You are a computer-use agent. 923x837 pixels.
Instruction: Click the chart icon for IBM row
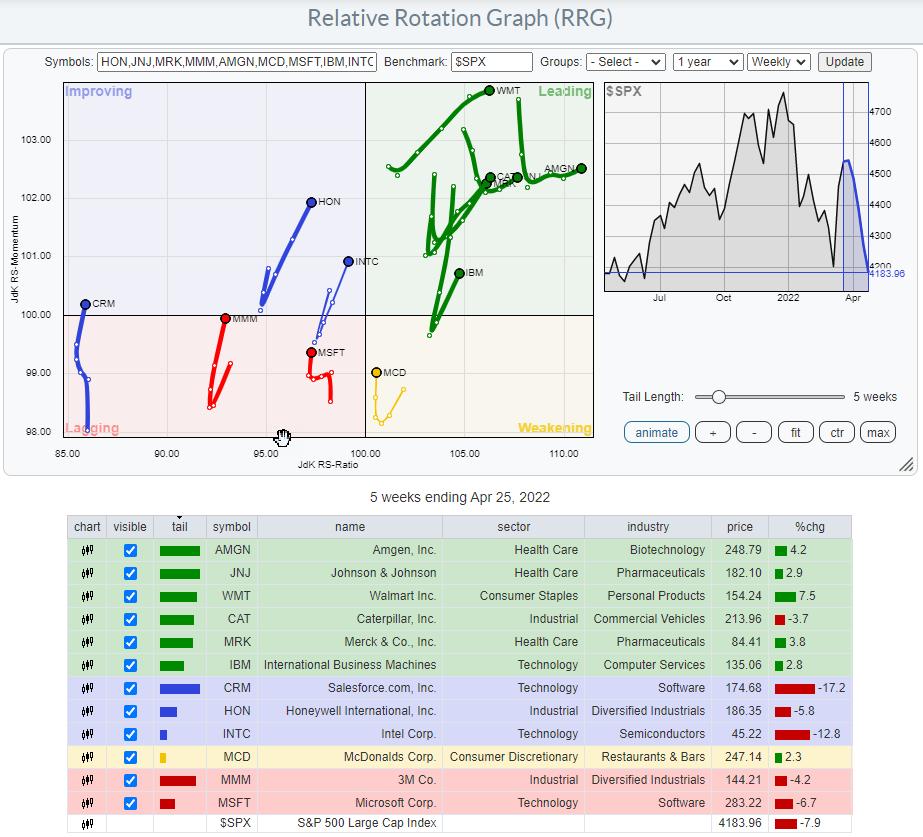87,665
